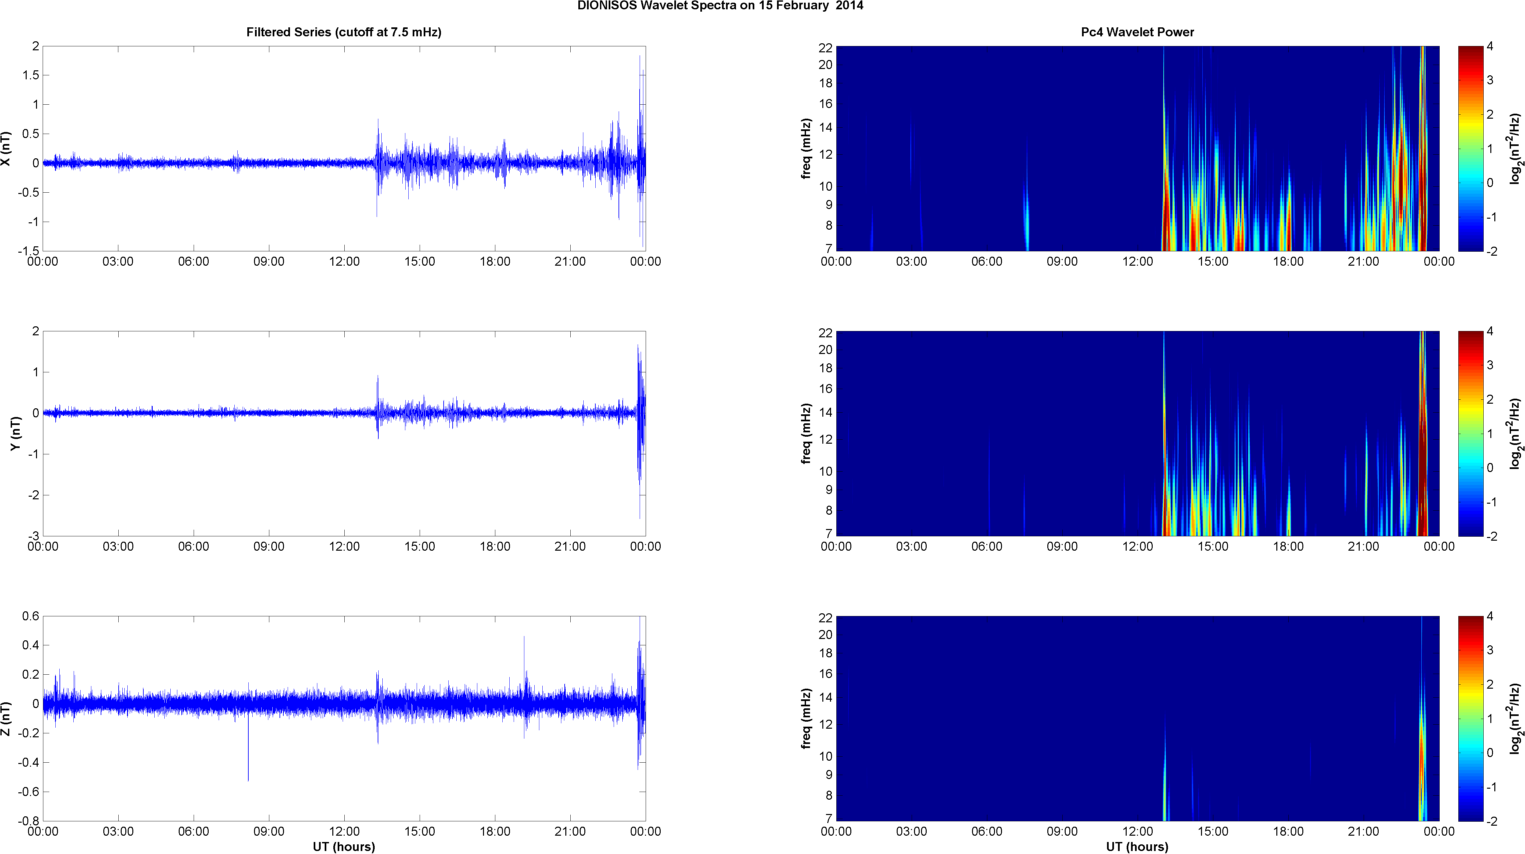Click the '-0.8' tick on Z plot axis
The image size is (1525, 854).
coord(29,821)
